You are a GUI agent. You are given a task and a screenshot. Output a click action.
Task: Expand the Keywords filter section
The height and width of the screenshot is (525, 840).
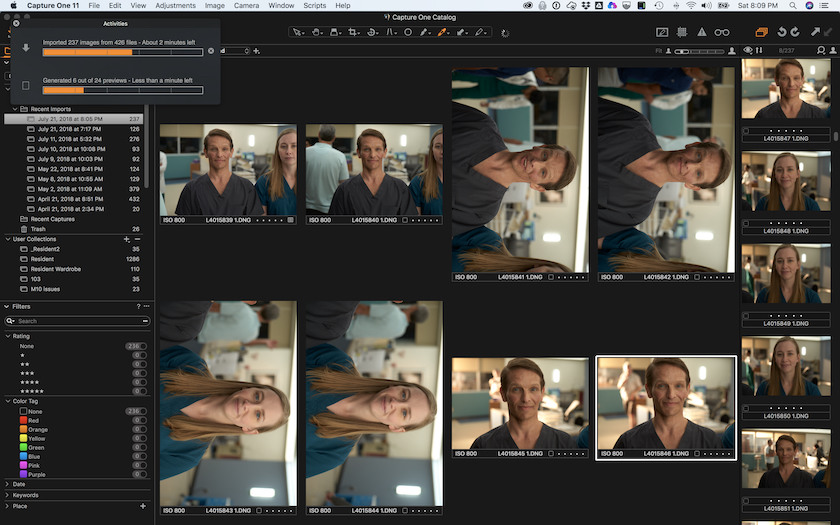[x=26, y=495]
